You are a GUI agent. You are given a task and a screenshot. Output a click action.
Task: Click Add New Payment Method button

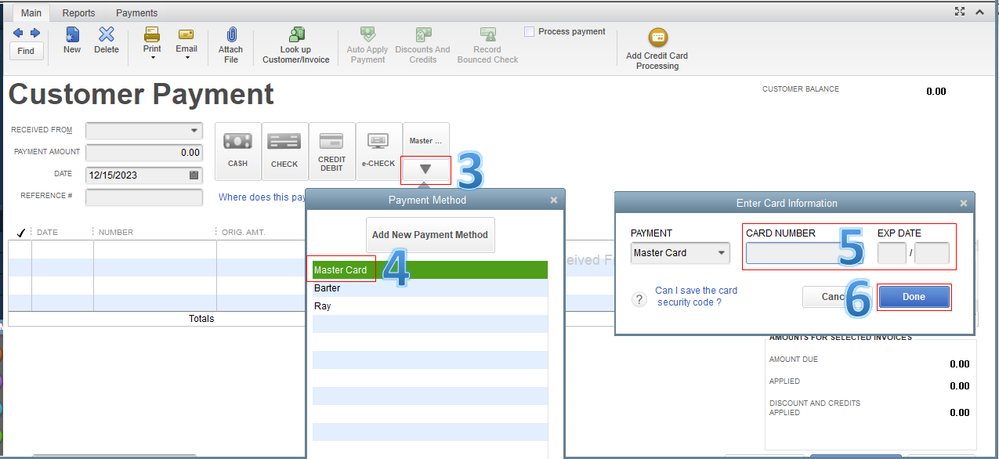click(430, 235)
